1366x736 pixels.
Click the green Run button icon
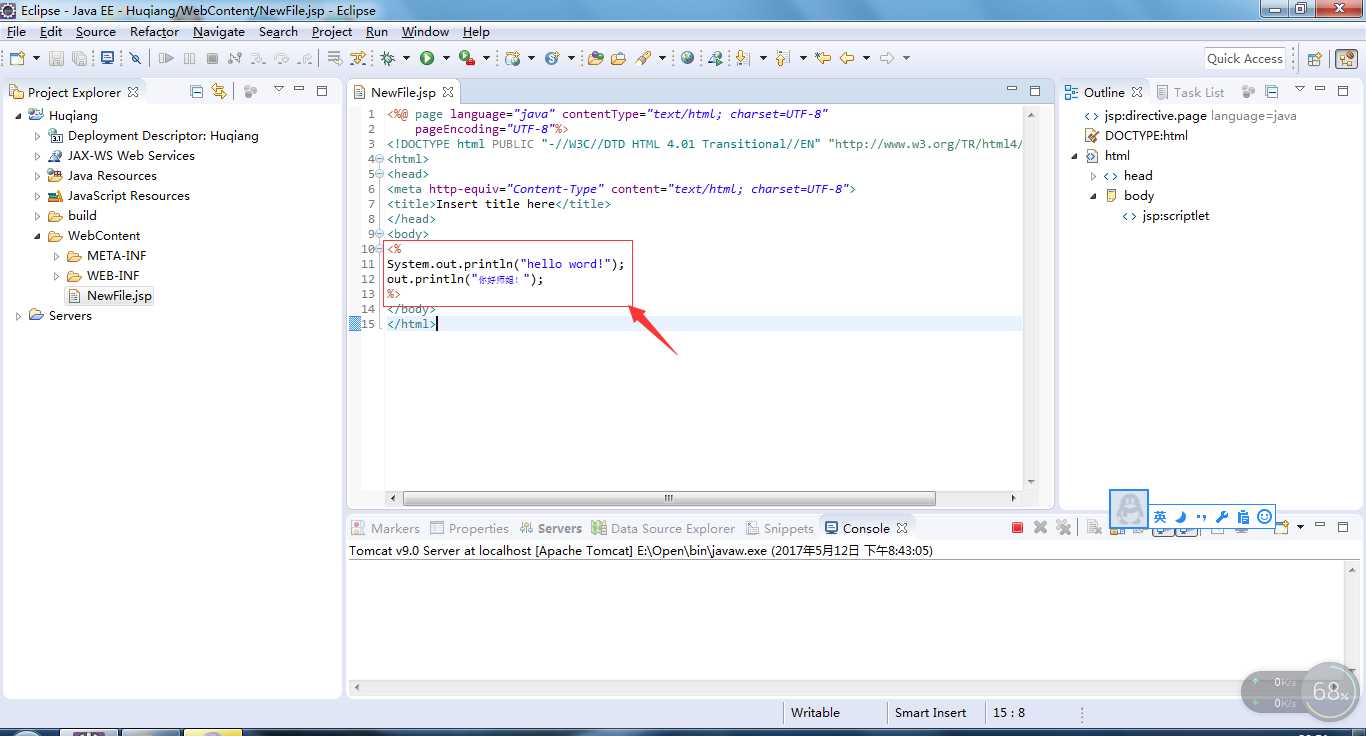point(427,59)
